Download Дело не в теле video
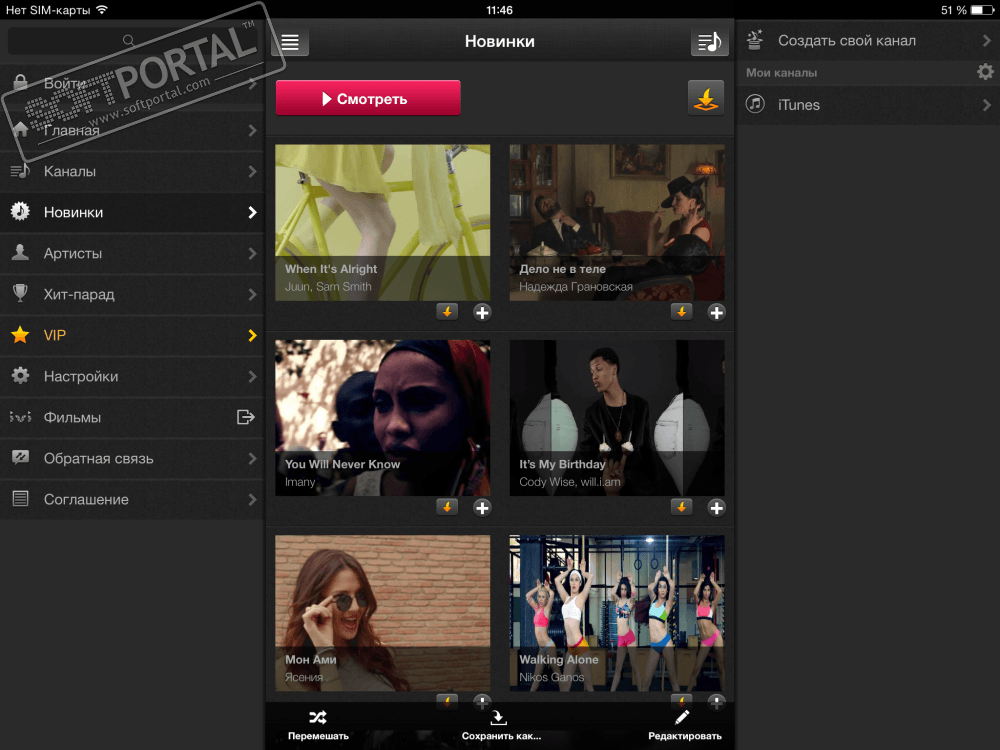 (x=681, y=312)
